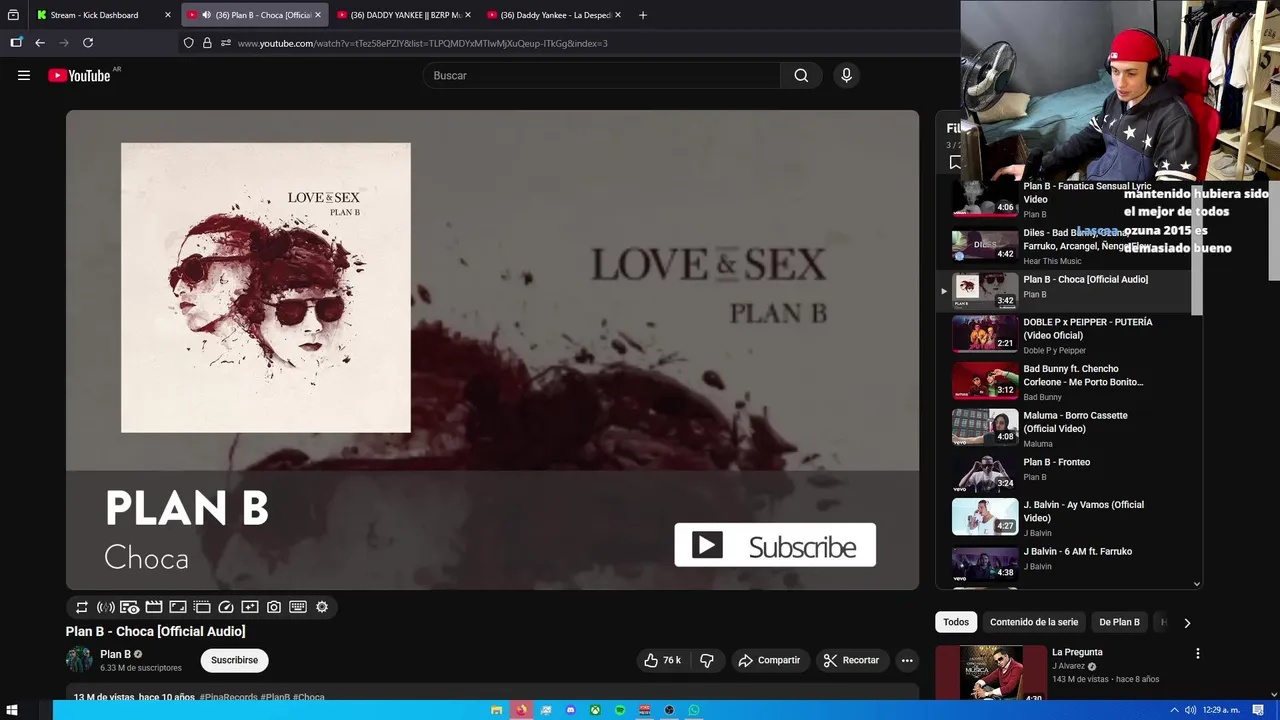
Task: Click the Recortar clip button
Action: (x=851, y=660)
